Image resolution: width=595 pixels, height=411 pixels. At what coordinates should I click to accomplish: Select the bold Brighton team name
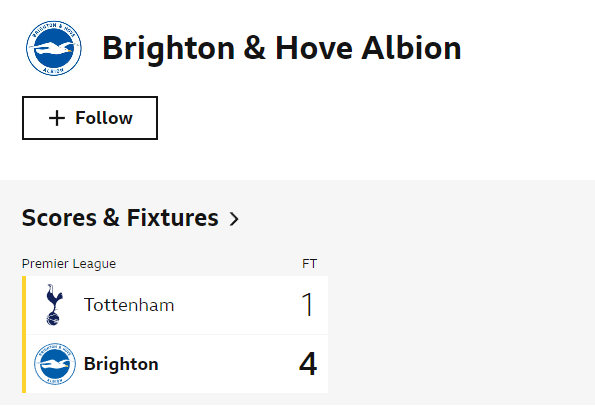click(121, 364)
